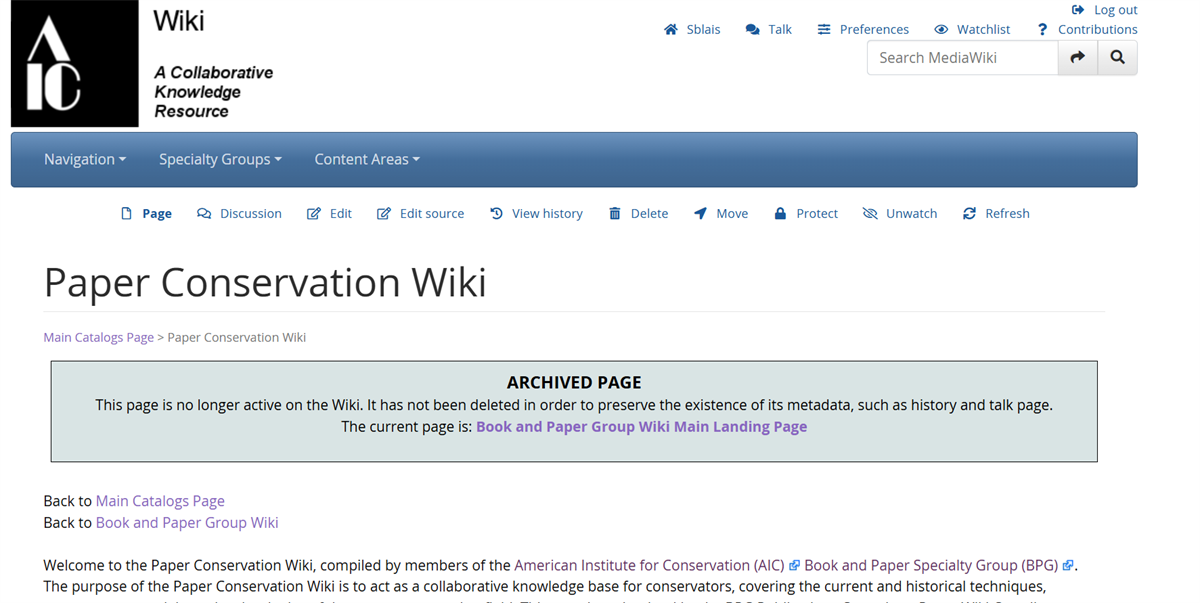Choose Unwatch for this page
1200x603 pixels.
tap(900, 213)
